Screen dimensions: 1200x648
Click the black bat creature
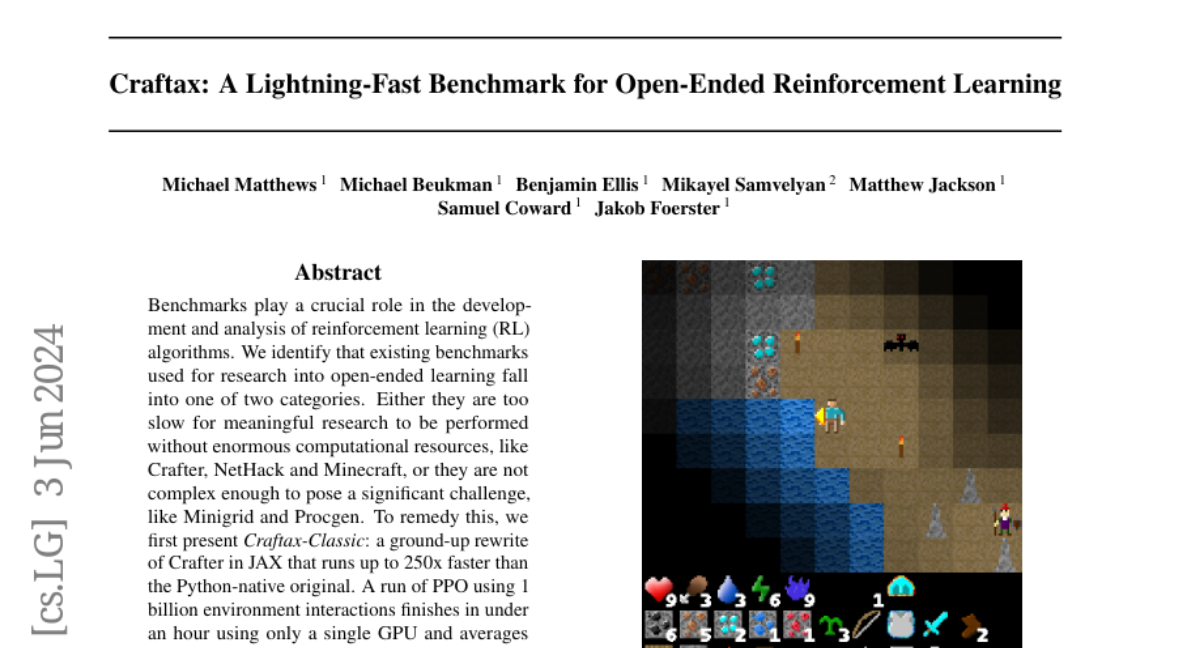coord(901,344)
